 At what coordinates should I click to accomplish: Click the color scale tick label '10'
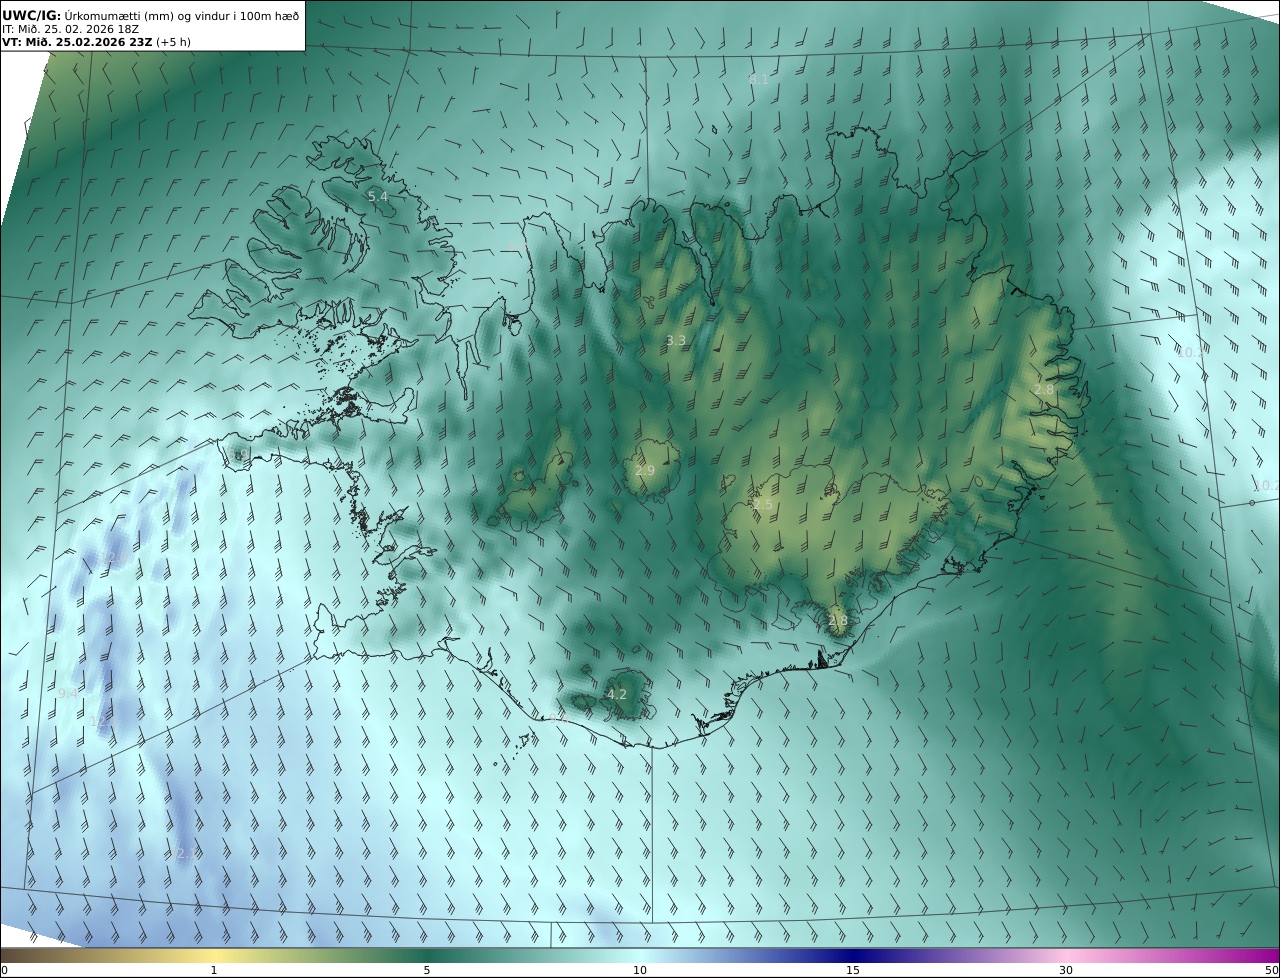coord(640,970)
